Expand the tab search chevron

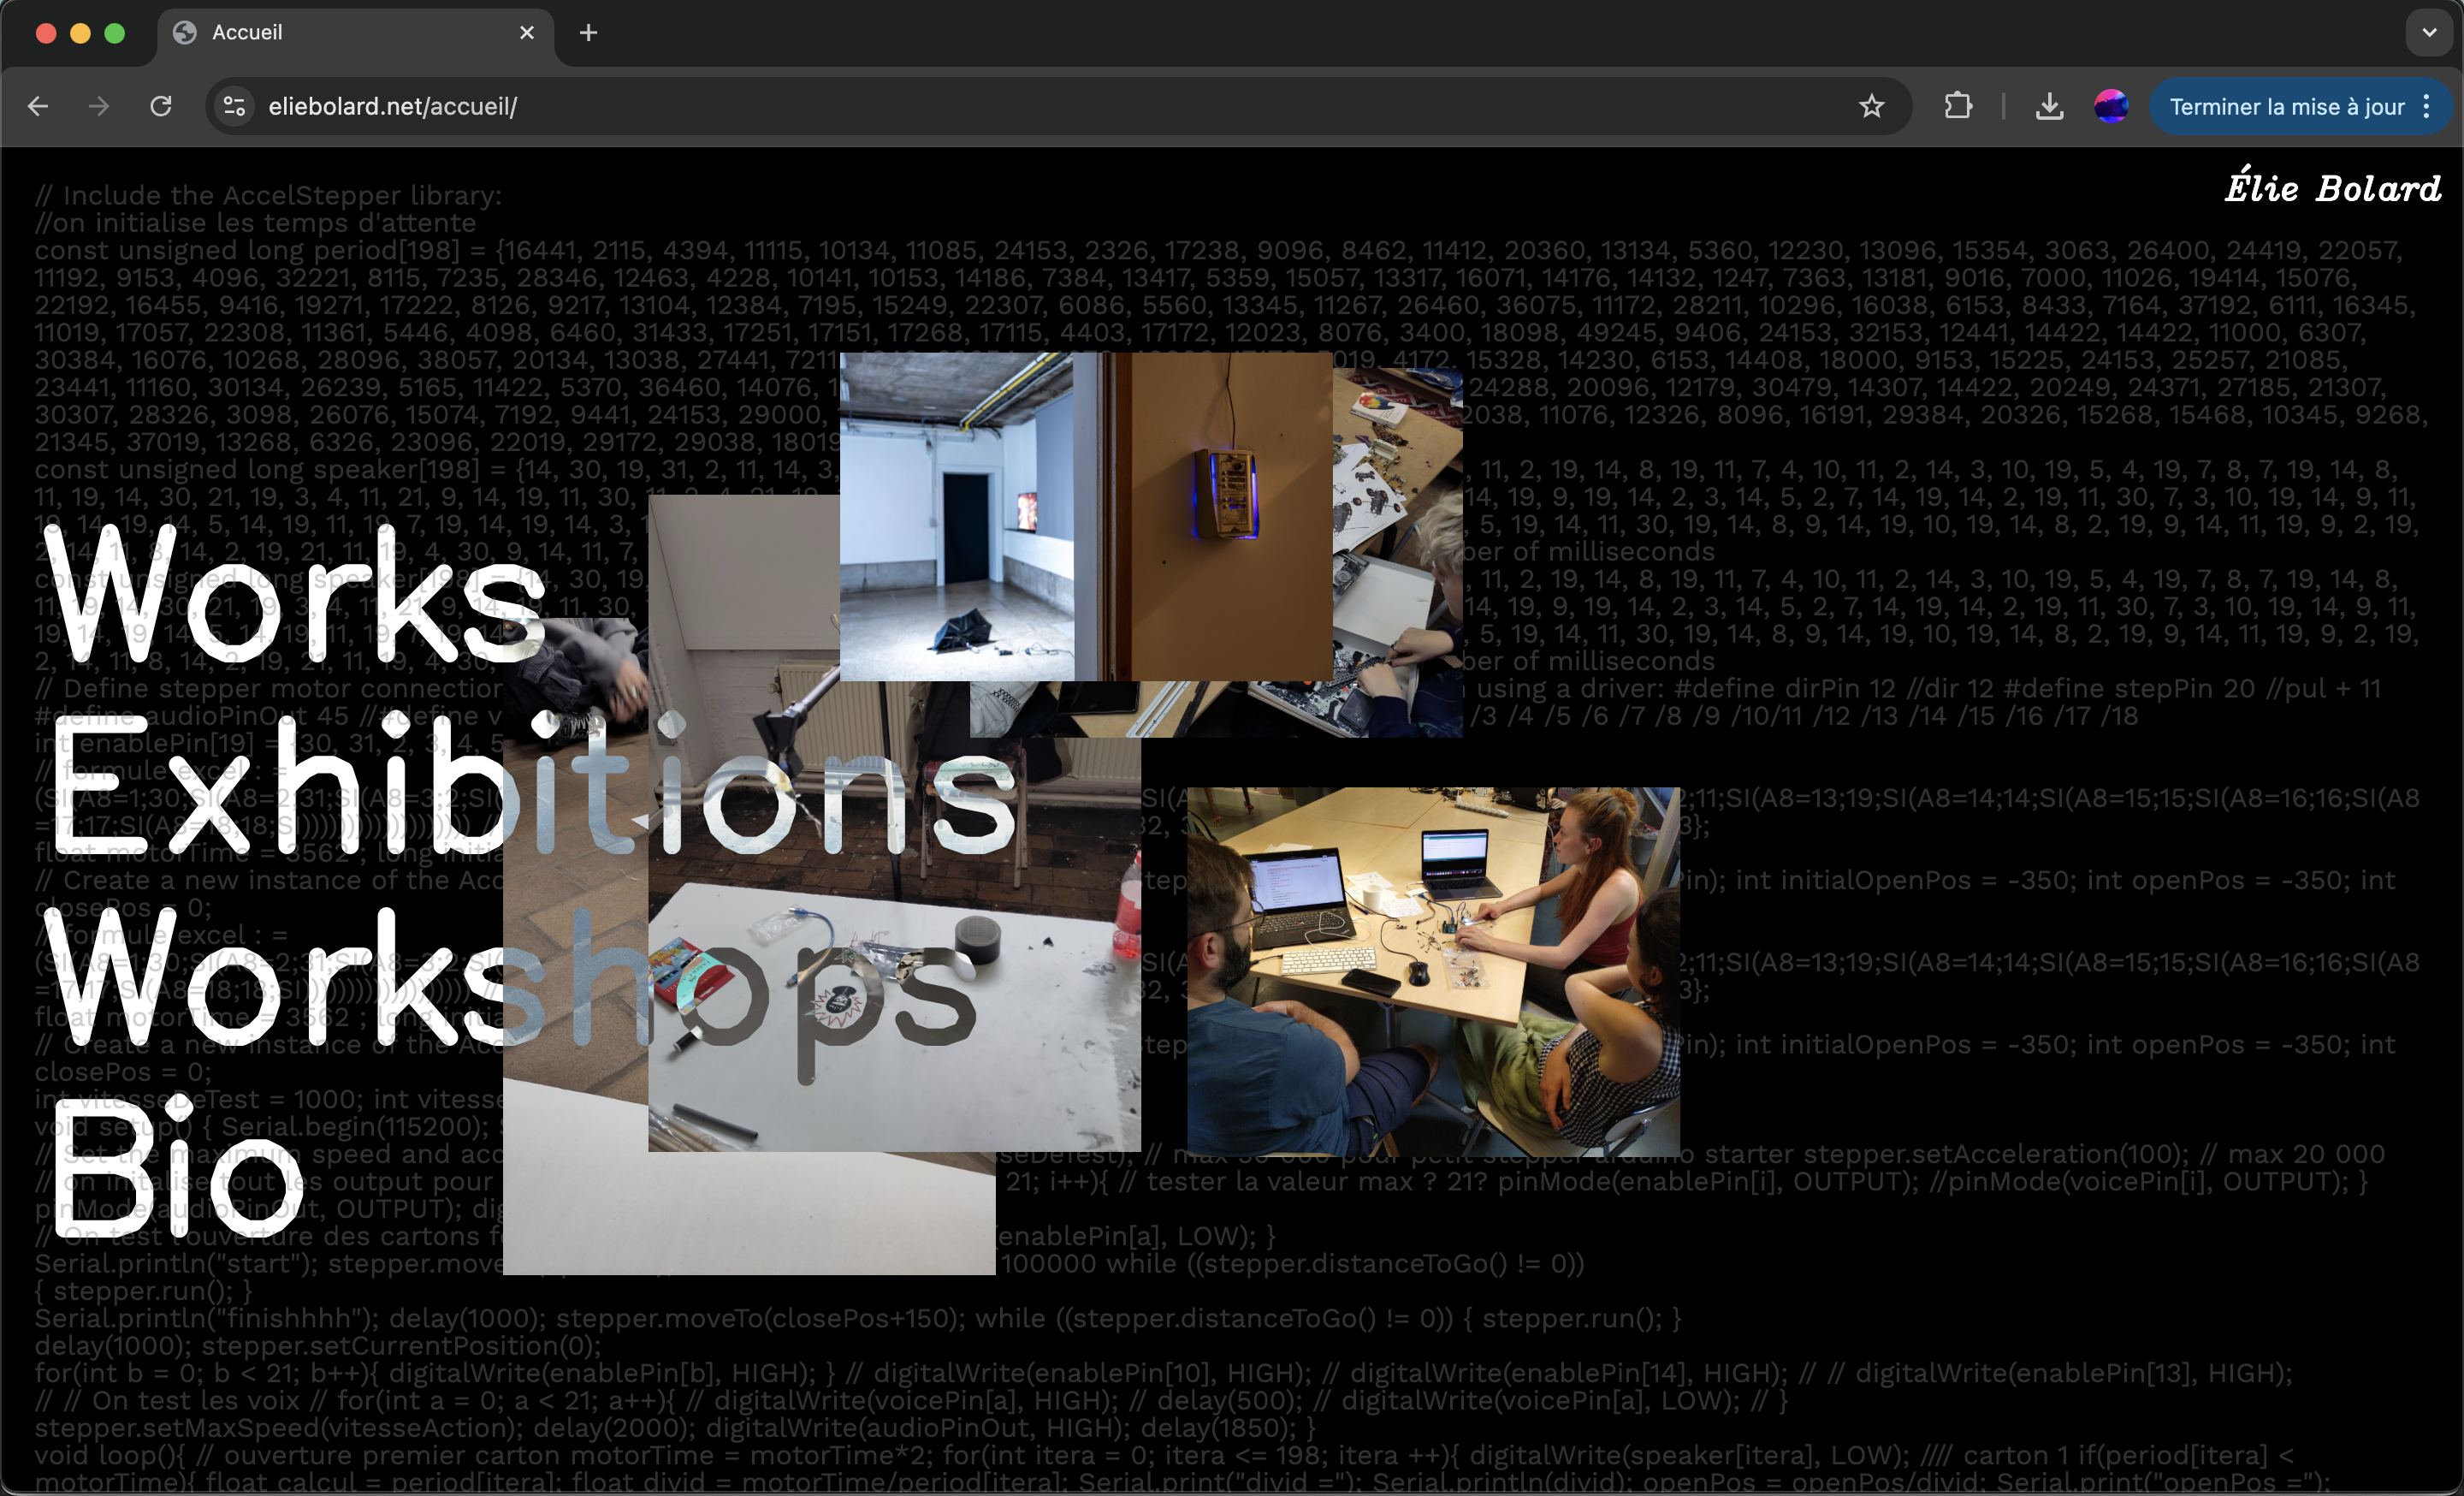pos(2429,33)
